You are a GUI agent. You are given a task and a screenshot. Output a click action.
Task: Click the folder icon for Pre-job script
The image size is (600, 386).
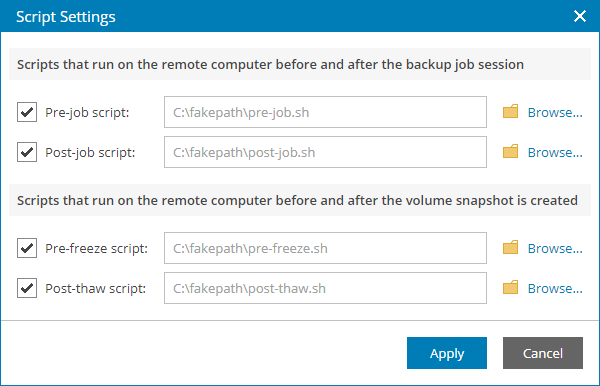point(510,111)
